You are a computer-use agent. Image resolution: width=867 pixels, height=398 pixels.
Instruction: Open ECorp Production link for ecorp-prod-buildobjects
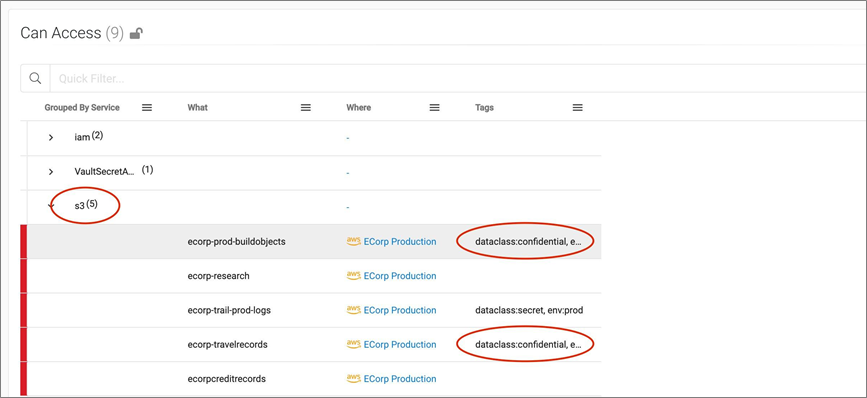[x=400, y=242]
